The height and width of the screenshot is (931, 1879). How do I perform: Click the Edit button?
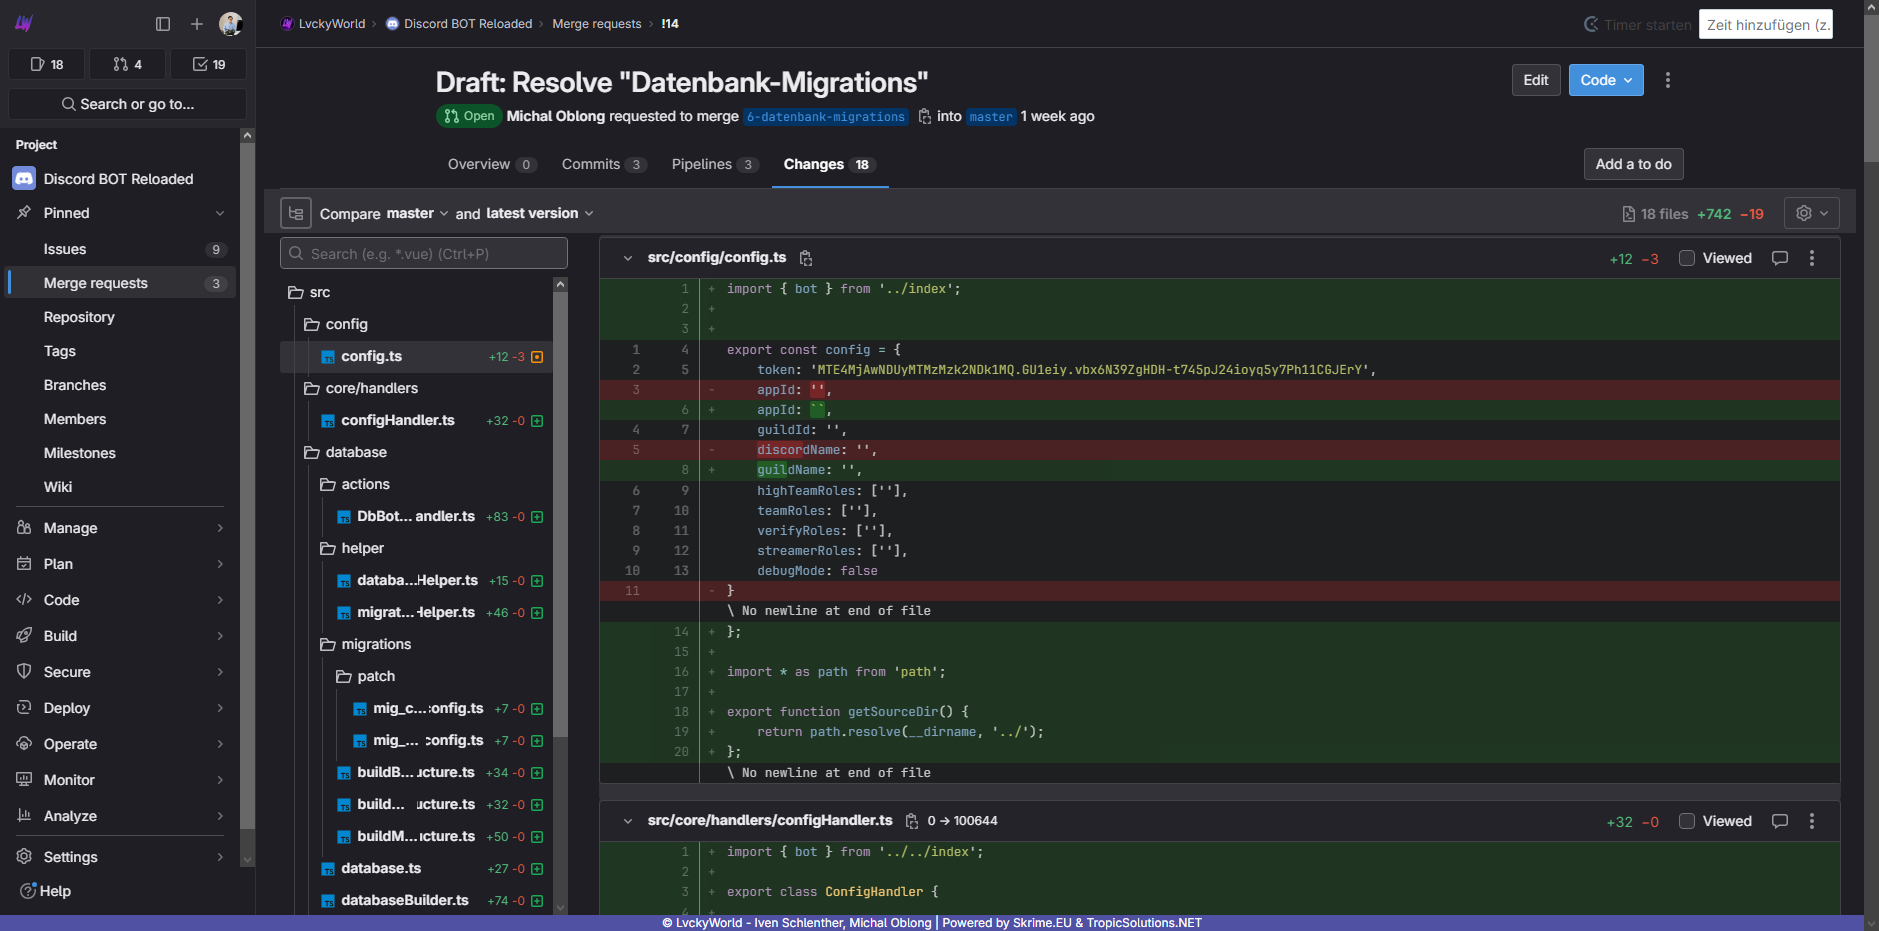pyautogui.click(x=1535, y=80)
